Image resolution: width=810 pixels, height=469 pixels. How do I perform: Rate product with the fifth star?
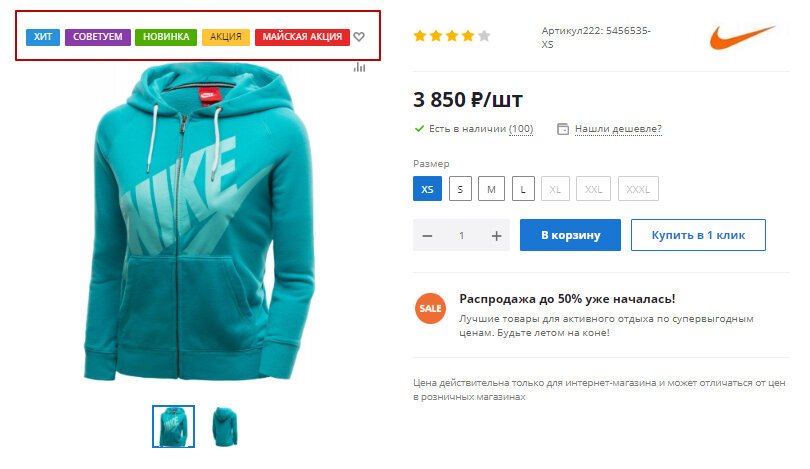tap(484, 36)
